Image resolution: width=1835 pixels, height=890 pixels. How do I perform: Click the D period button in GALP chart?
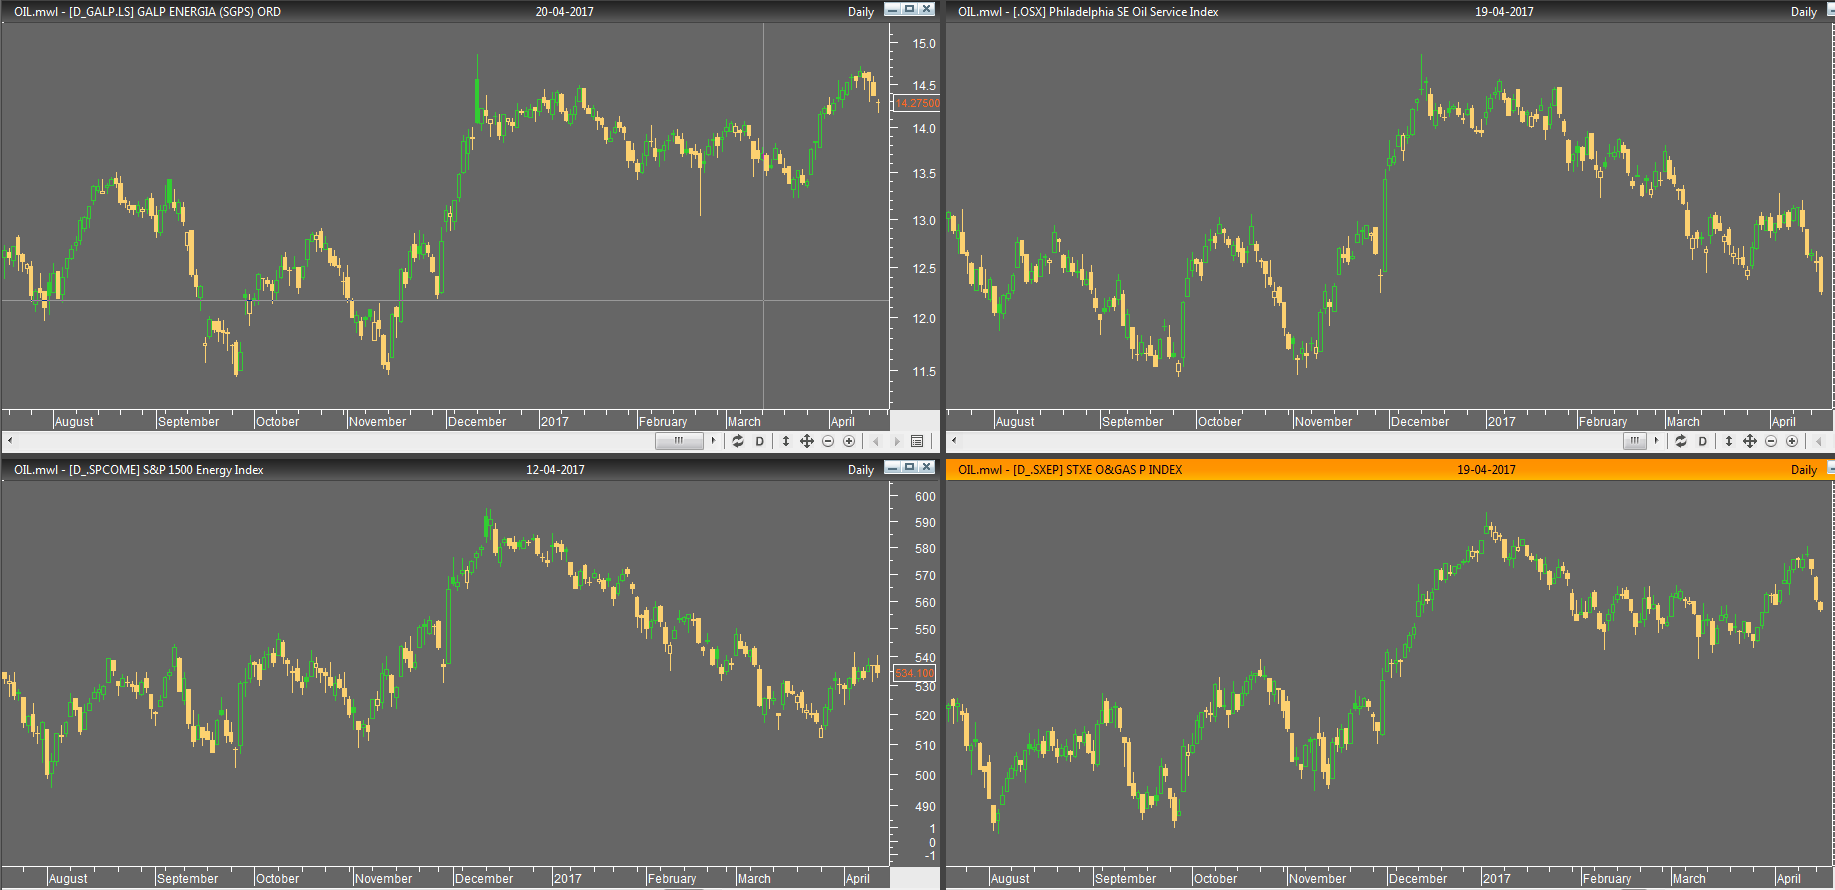(760, 441)
